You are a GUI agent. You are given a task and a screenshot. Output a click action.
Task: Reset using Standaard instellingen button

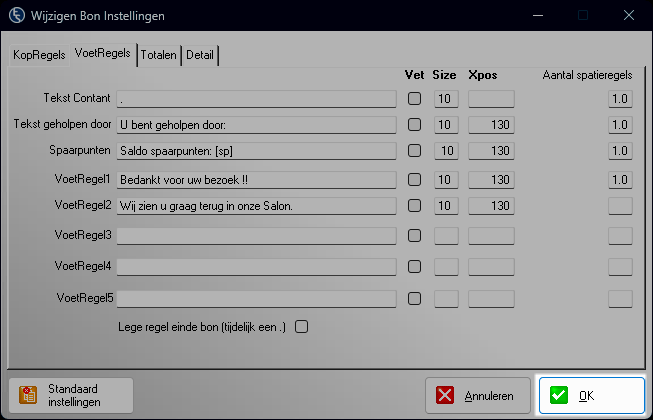point(71,395)
